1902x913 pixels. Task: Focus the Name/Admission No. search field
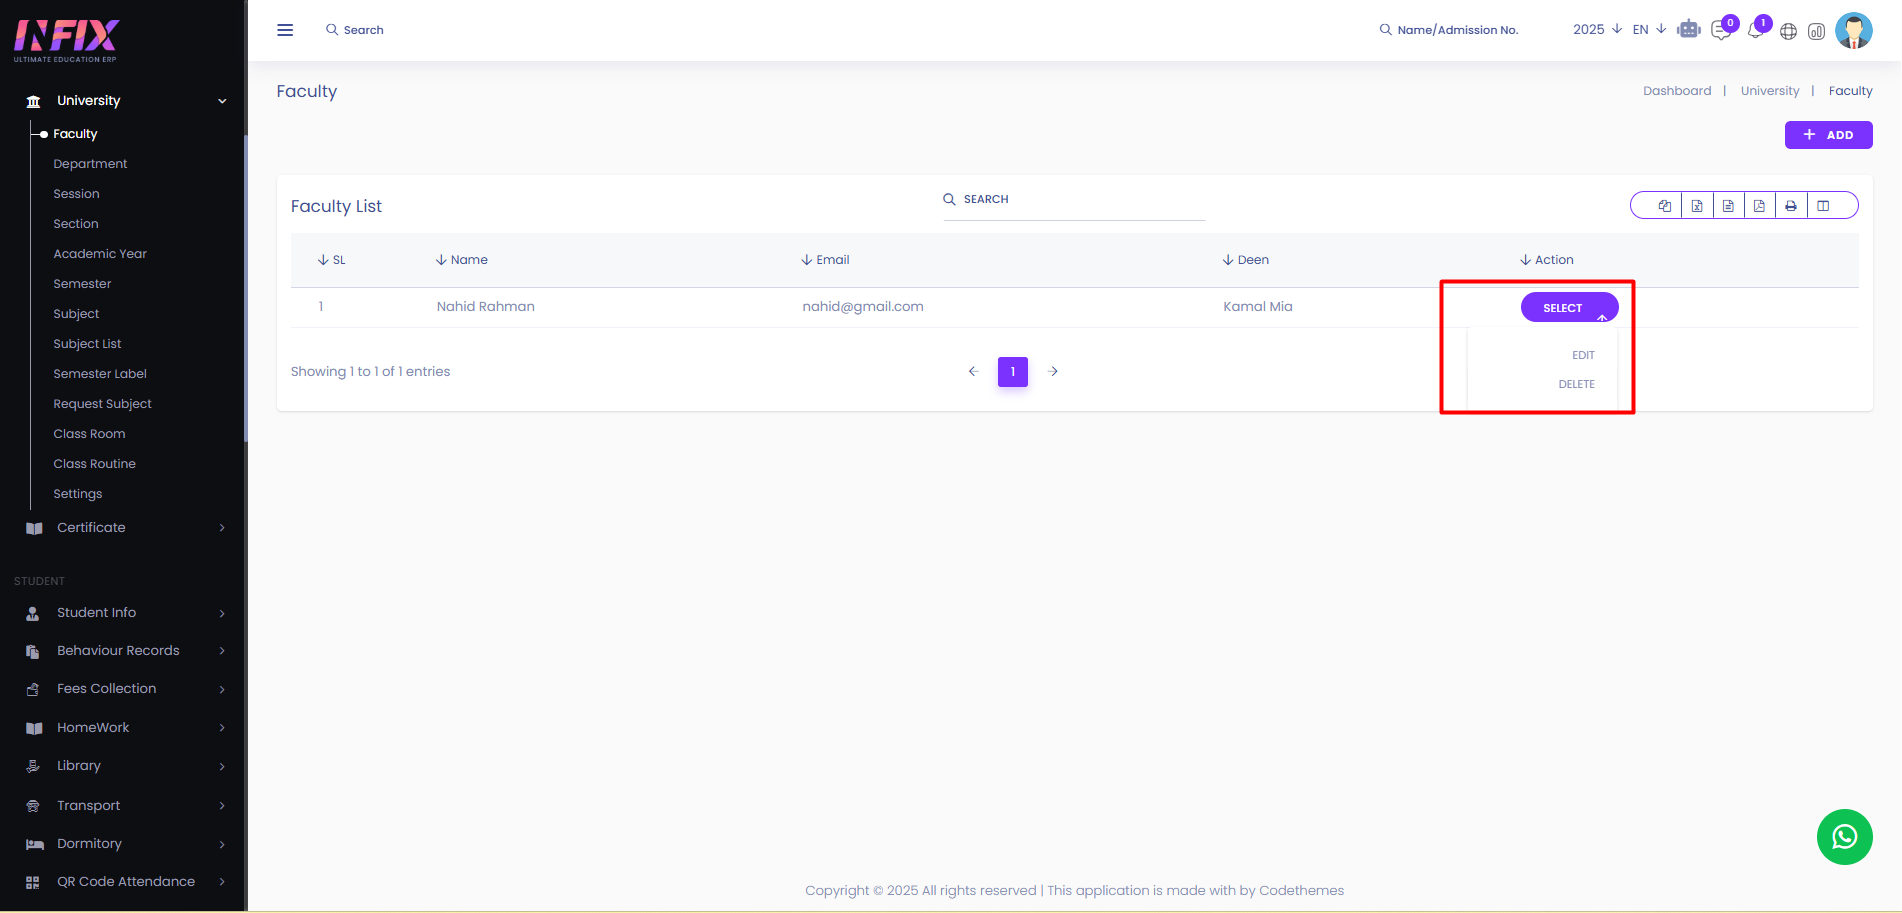click(1458, 30)
